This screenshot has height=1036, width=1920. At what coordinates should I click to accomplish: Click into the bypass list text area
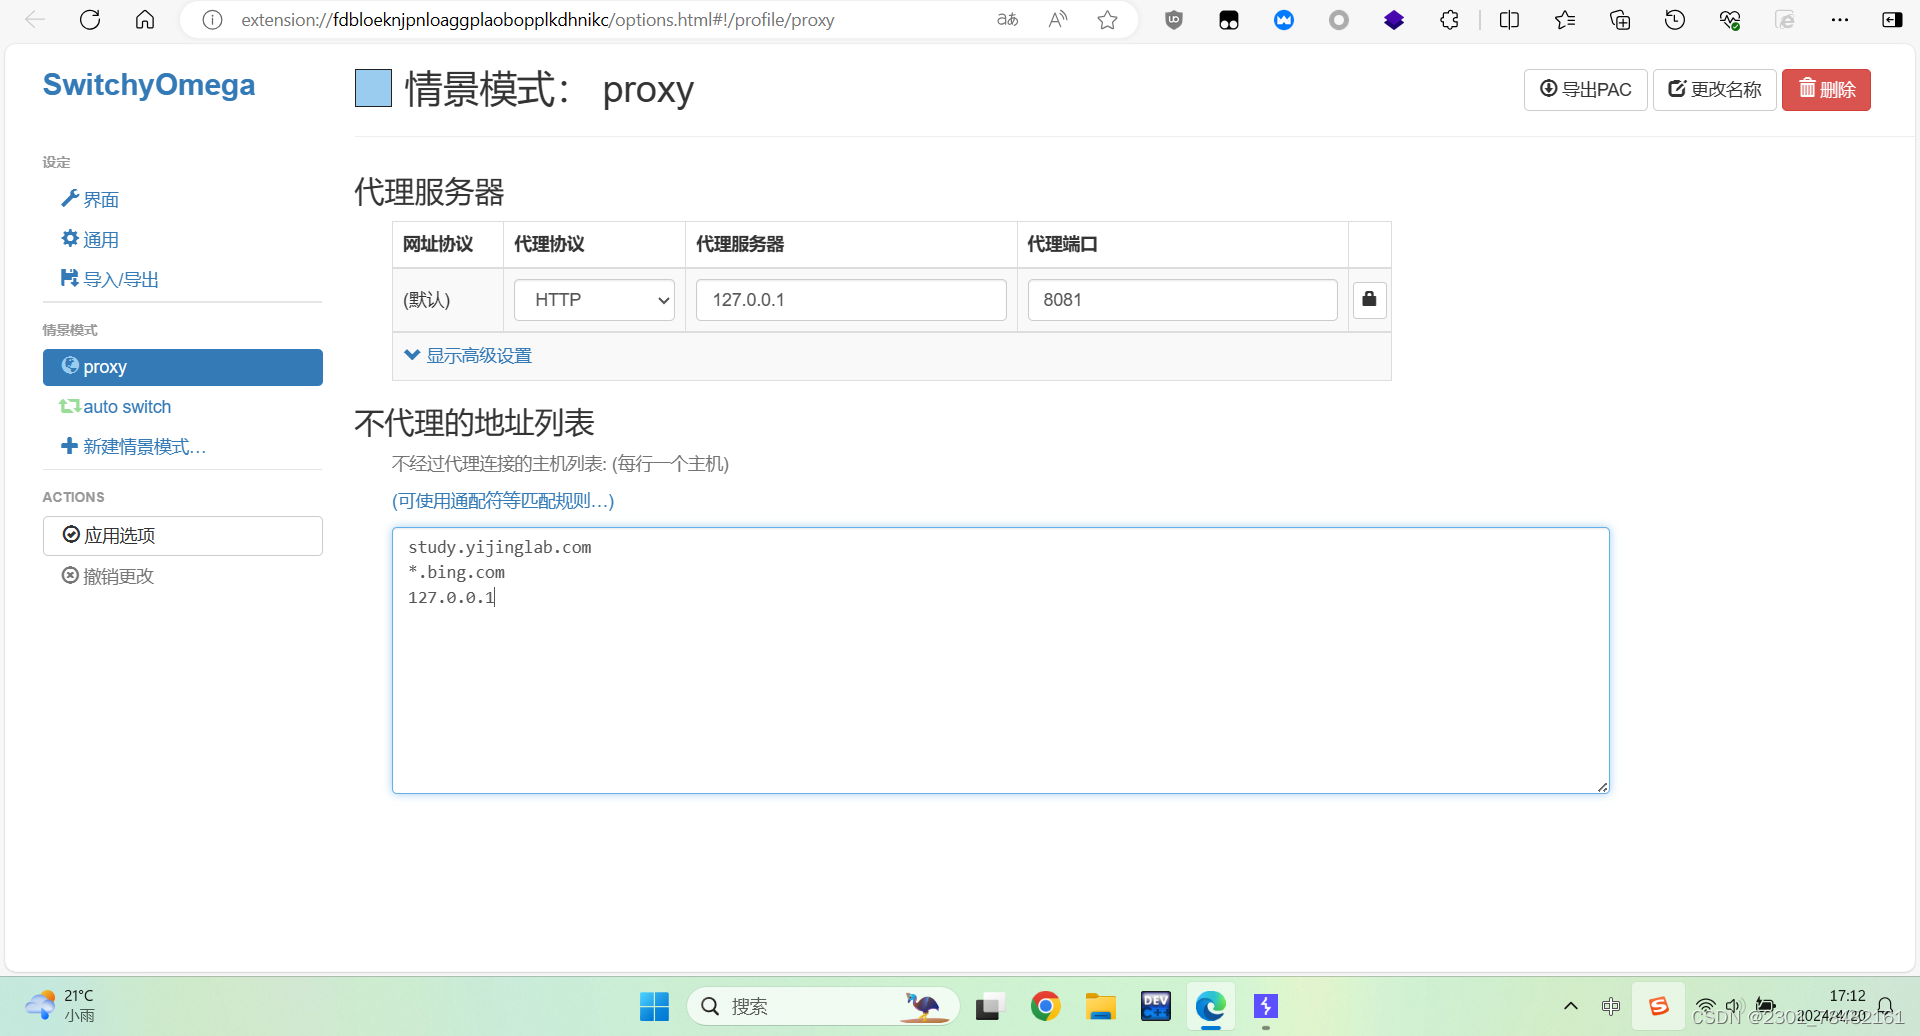(x=1001, y=661)
